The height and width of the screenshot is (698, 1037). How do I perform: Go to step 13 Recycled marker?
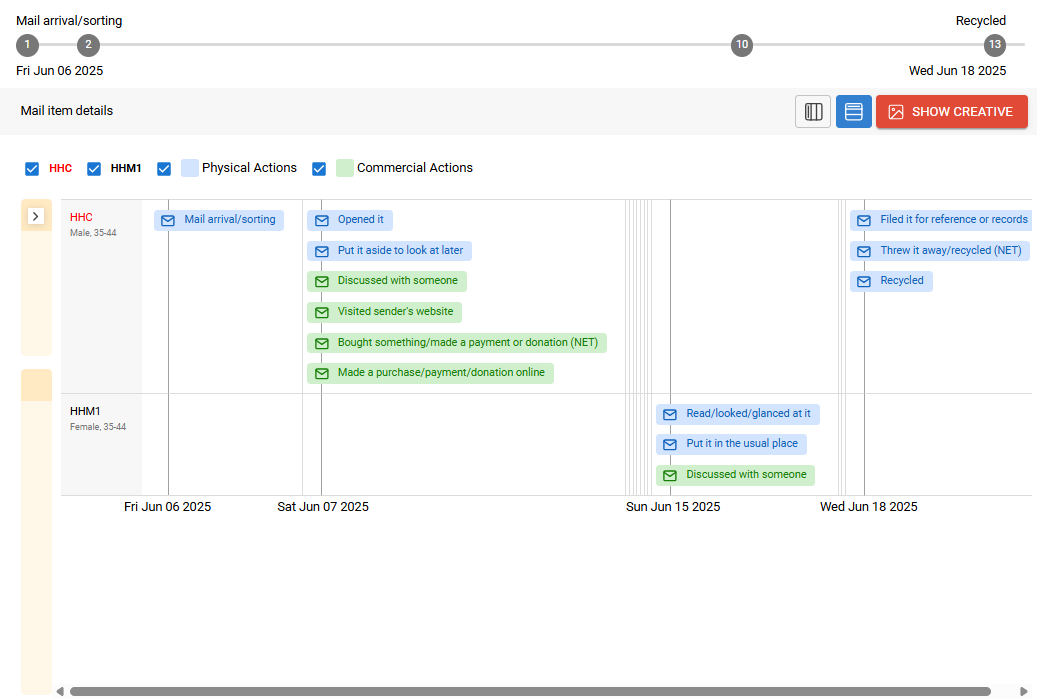click(994, 45)
